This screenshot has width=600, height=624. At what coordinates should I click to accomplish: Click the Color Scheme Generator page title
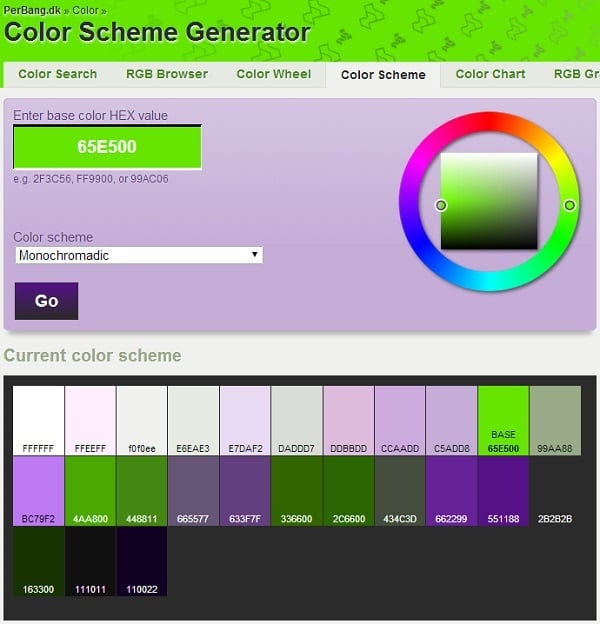[157, 32]
